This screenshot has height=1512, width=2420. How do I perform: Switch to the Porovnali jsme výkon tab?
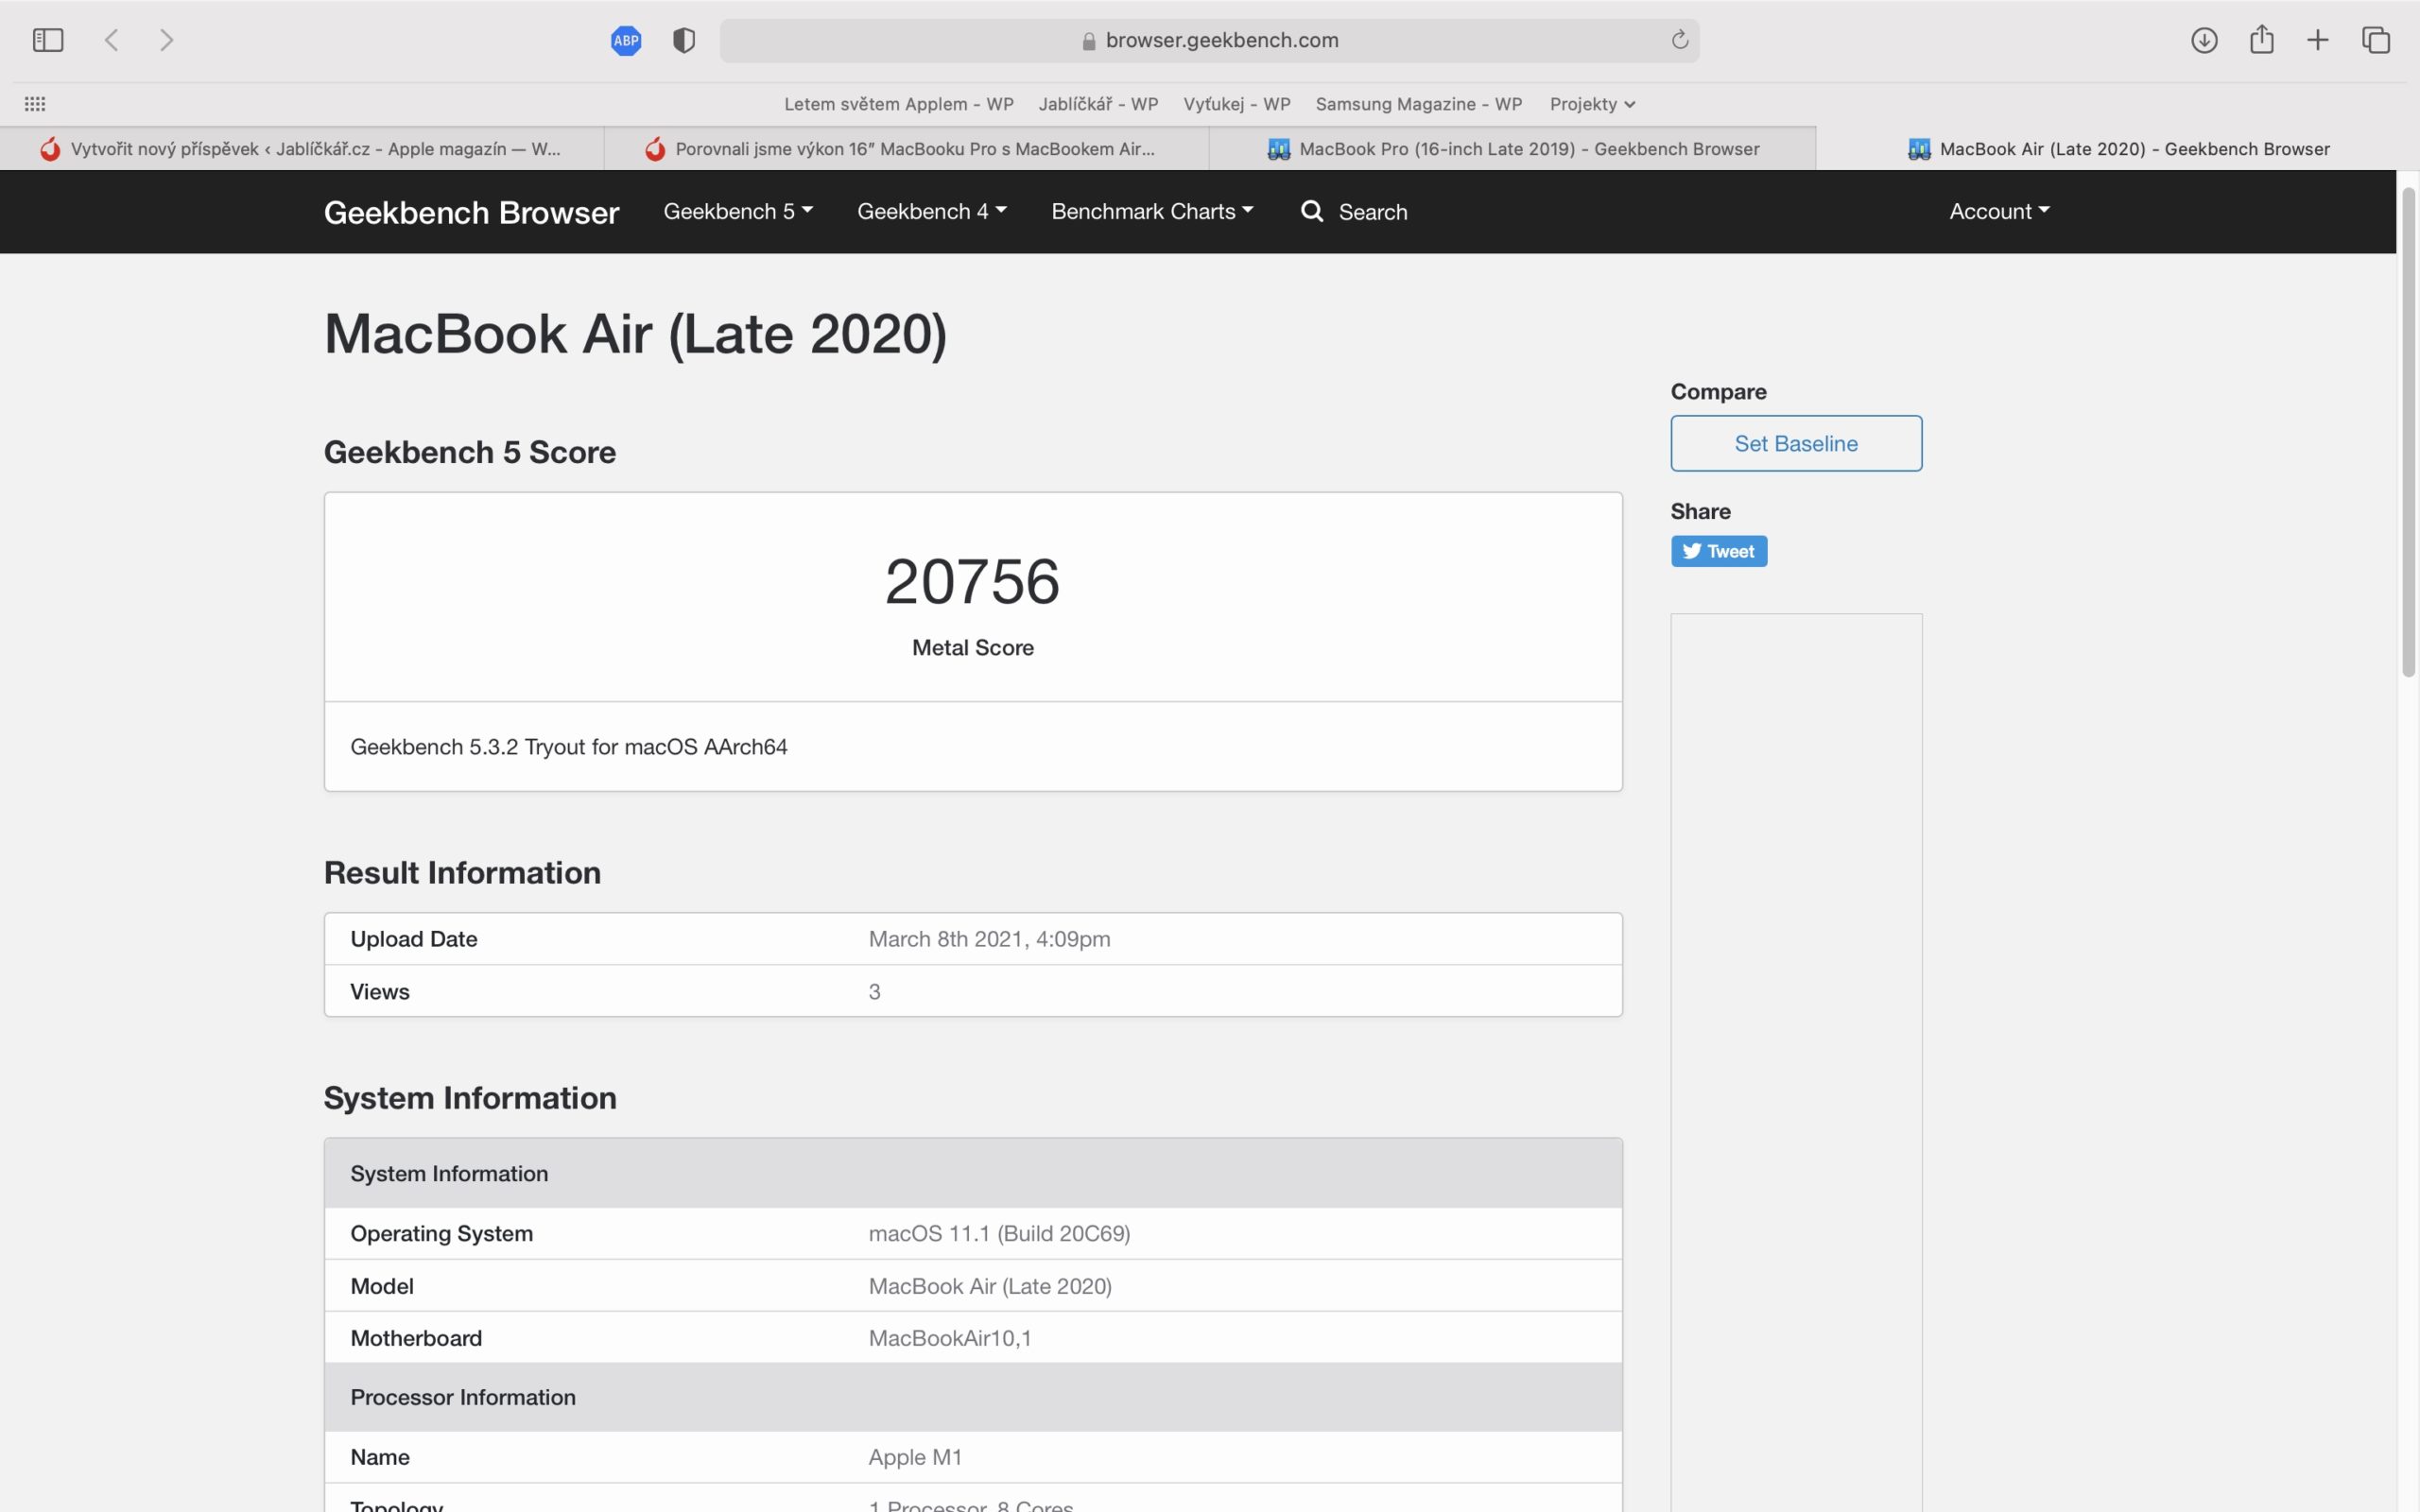(907, 149)
